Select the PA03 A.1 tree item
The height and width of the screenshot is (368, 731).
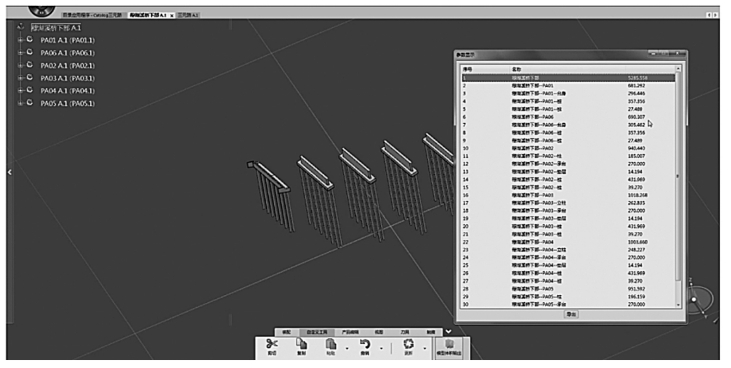tap(68, 78)
